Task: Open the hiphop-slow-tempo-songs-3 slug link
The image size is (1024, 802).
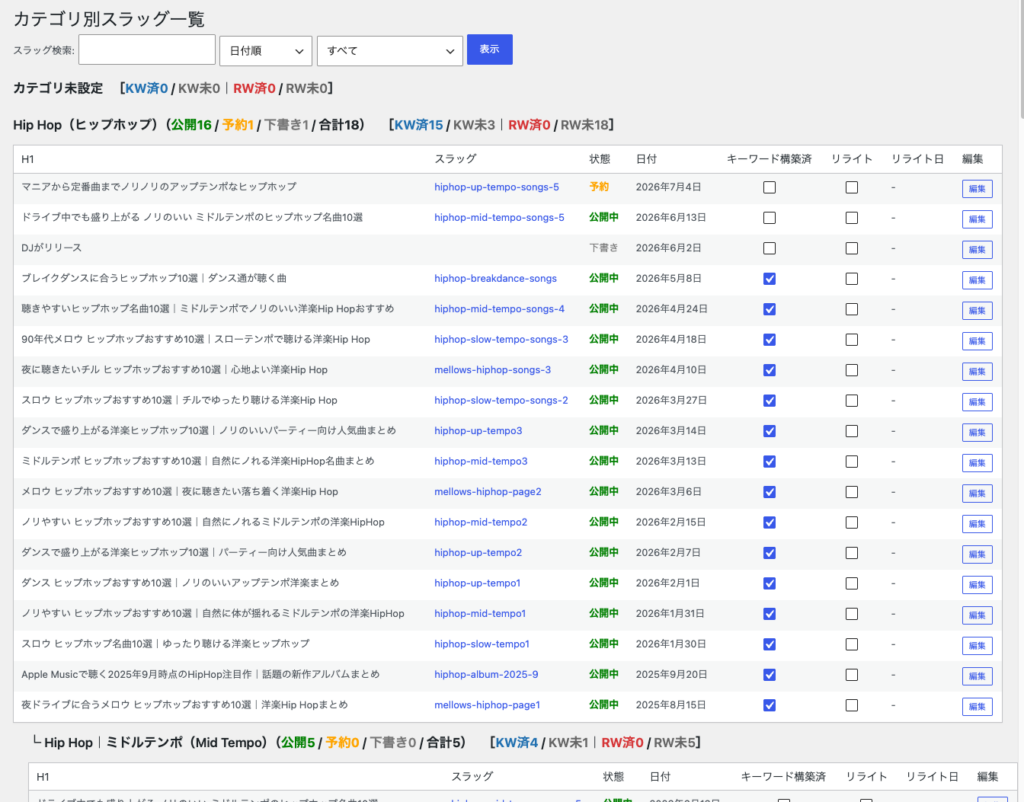Action: pos(501,339)
